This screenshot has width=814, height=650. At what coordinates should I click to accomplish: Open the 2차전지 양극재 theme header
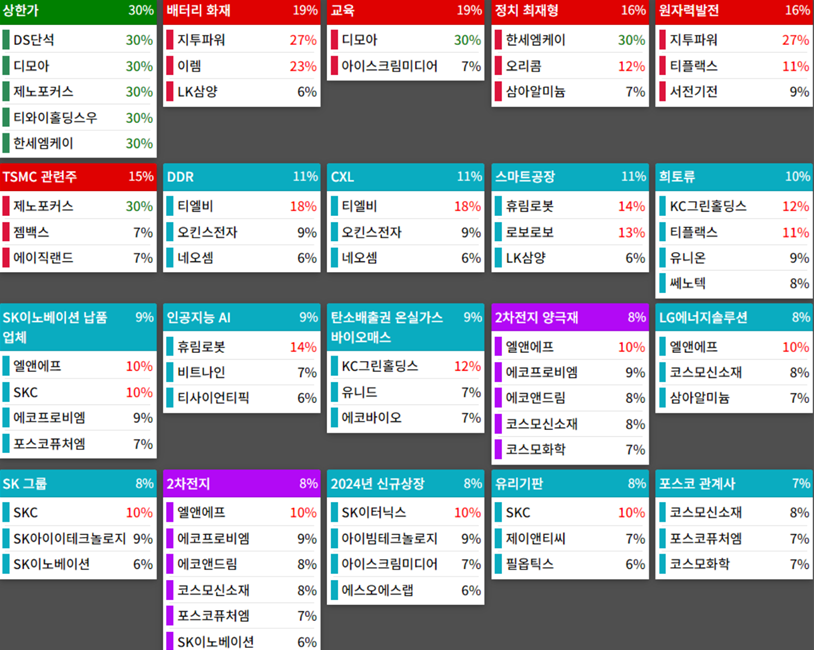pos(570,318)
